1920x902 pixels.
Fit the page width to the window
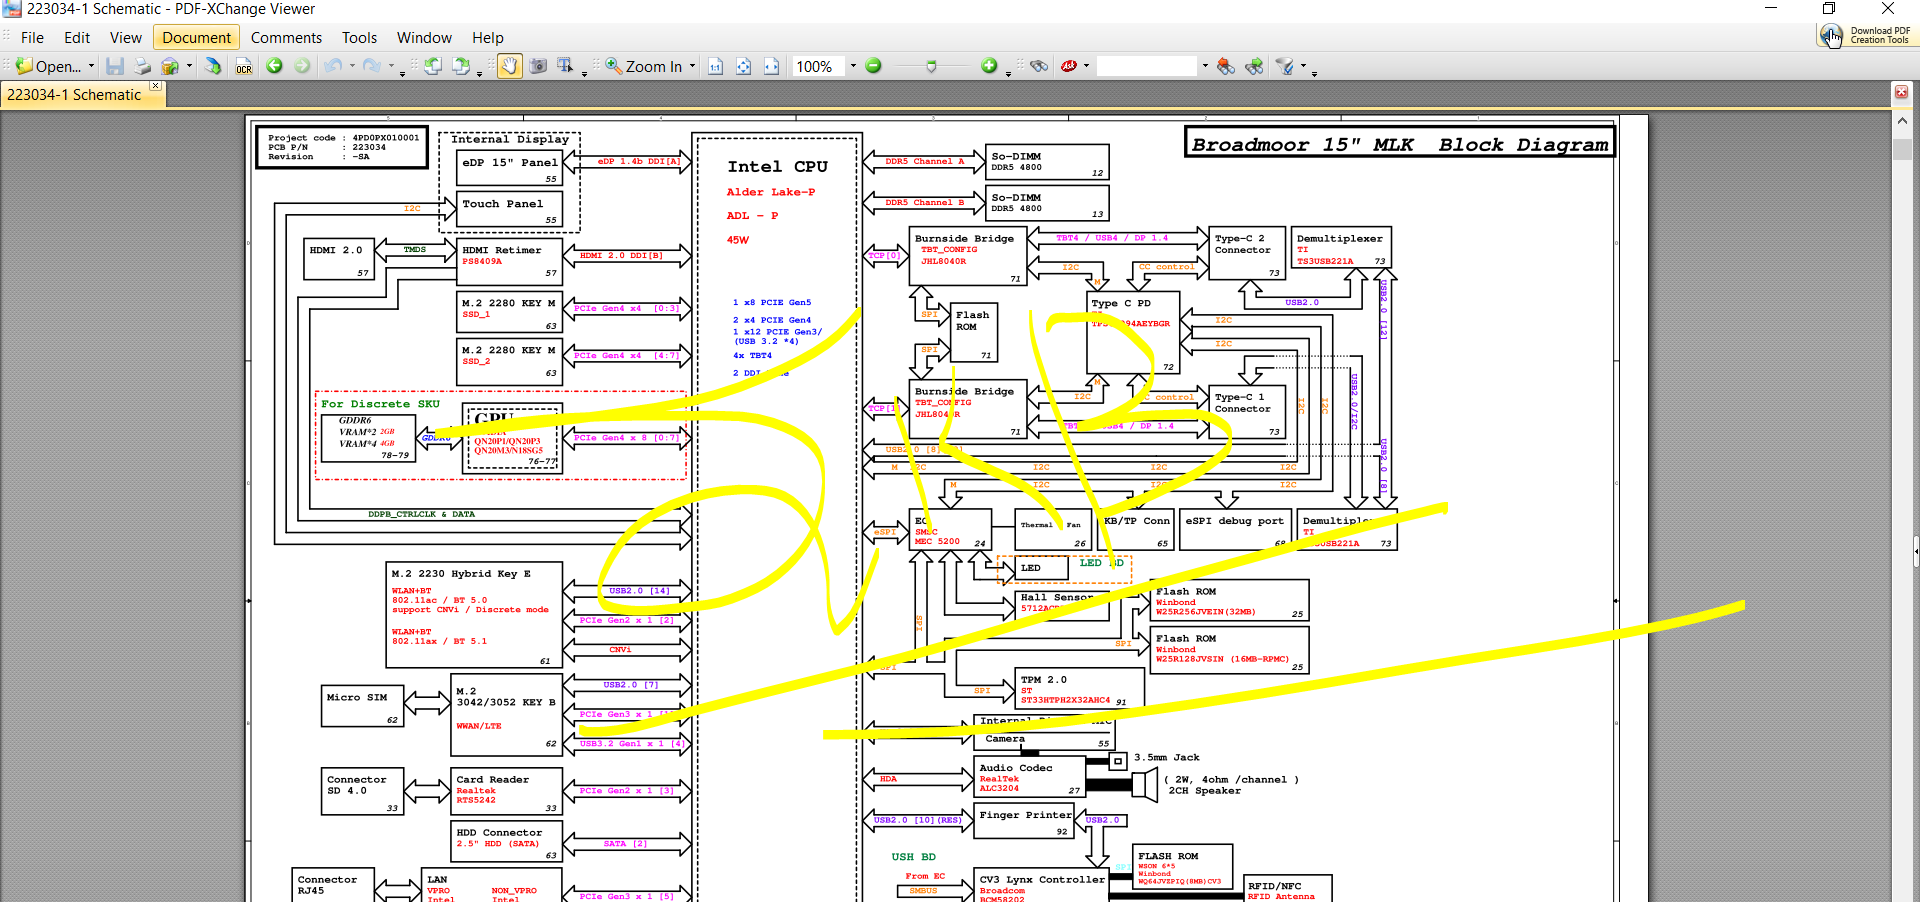771,66
